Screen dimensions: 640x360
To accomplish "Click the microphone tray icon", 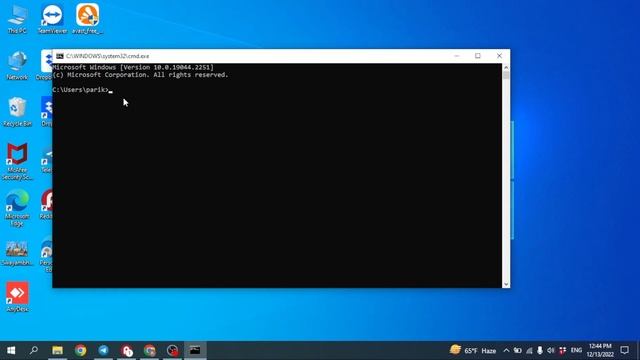I will point(540,350).
